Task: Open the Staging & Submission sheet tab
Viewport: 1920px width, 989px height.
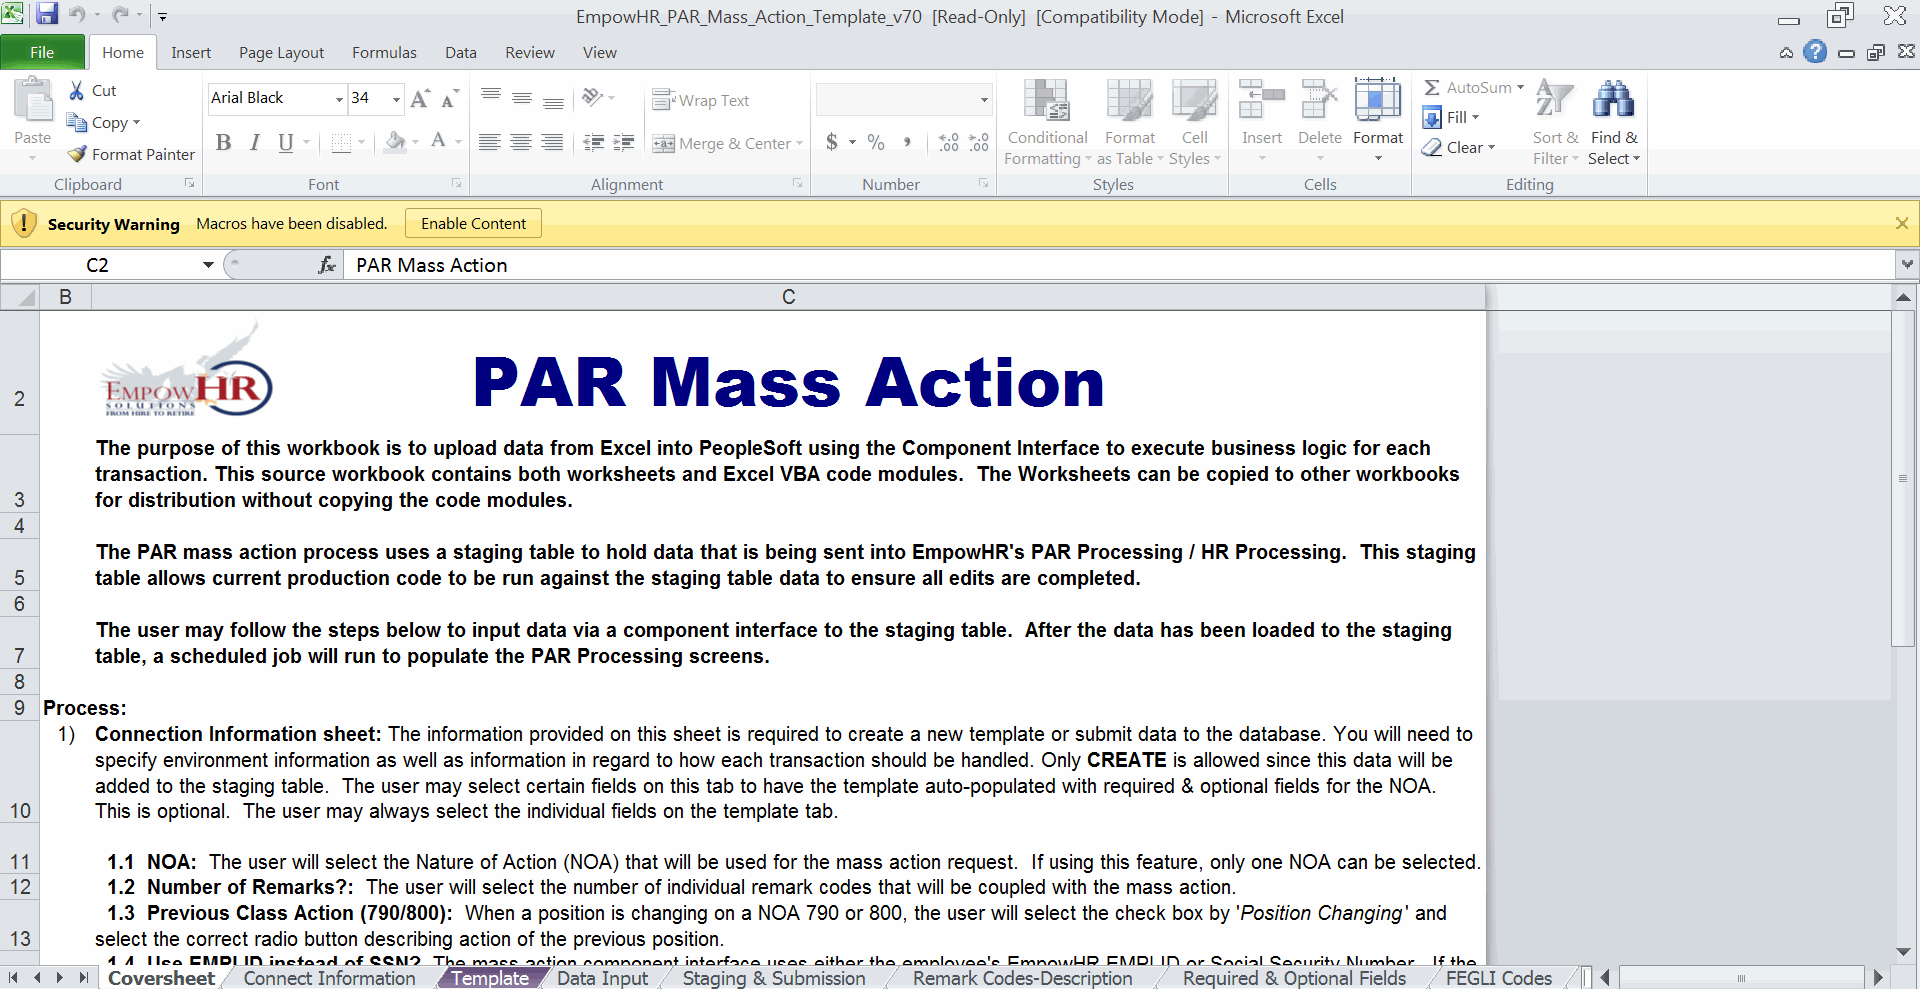Action: pyautogui.click(x=774, y=978)
